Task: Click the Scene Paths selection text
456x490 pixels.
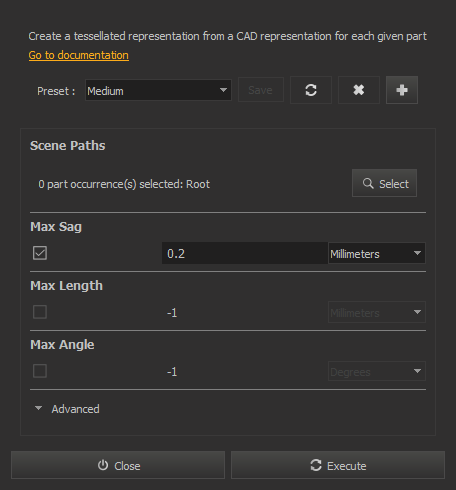Action: [x=124, y=184]
